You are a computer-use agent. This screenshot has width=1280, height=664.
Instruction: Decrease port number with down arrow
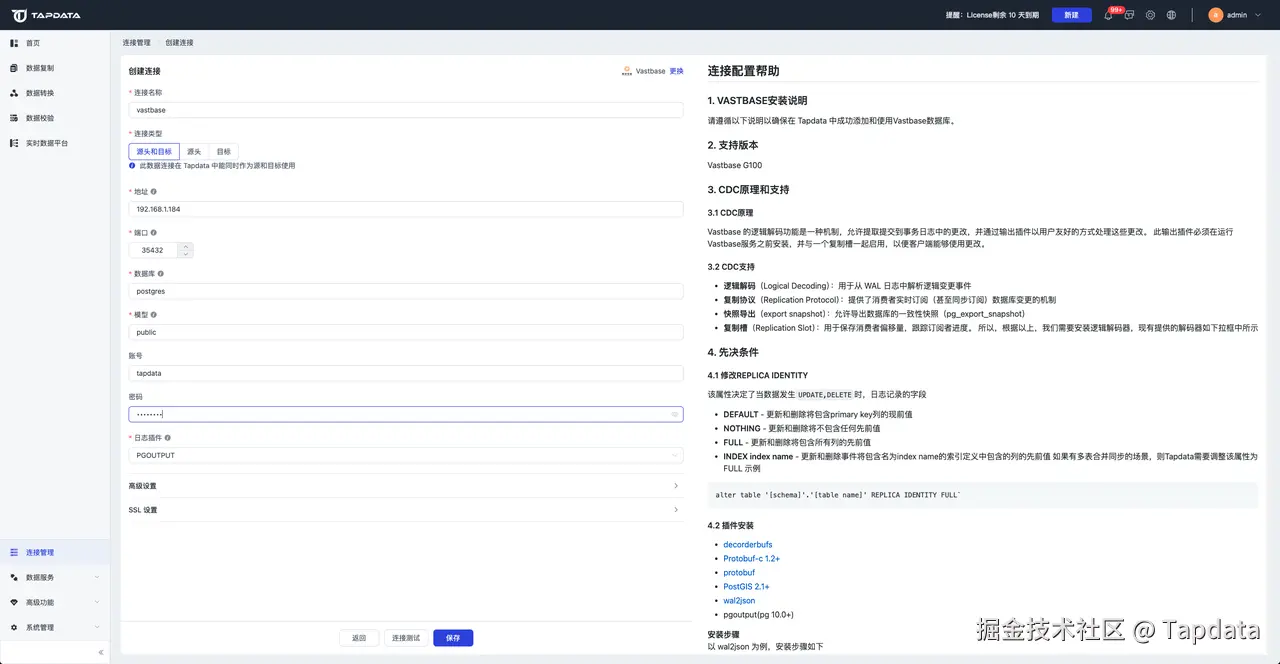click(x=186, y=254)
